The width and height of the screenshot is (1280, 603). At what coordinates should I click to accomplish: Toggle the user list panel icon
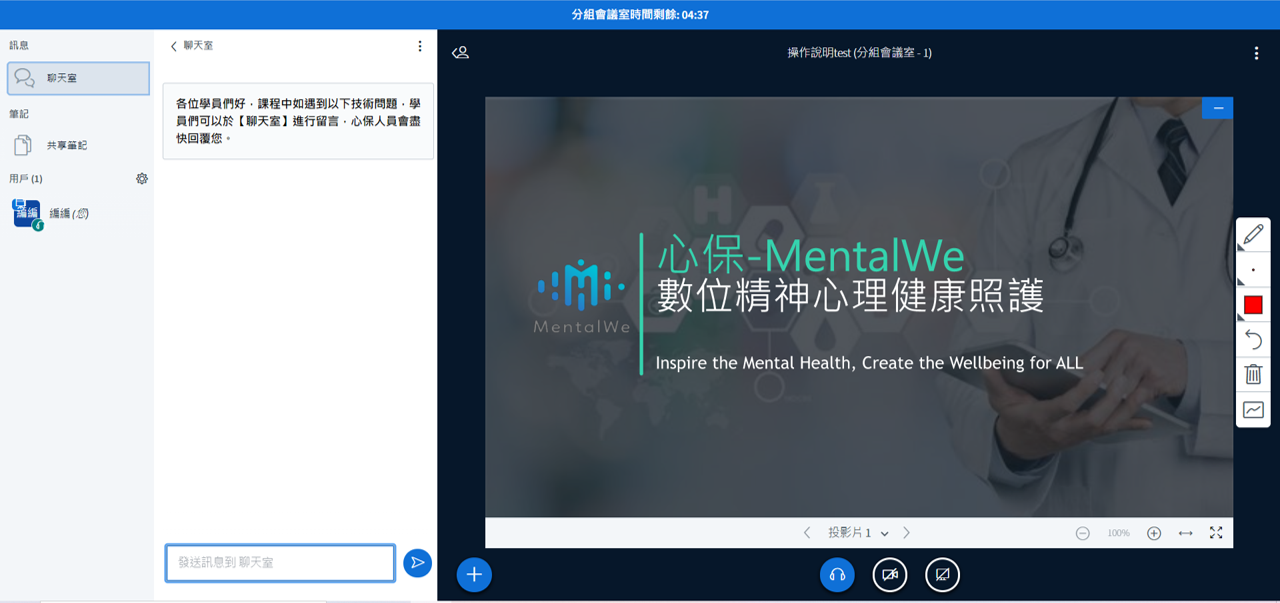coord(460,53)
